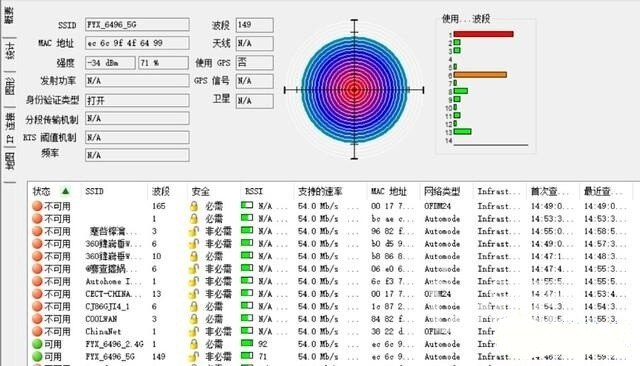This screenshot has width=640, height=366.
Task: Click the red status orb in the ChinaNet row
Action: click(37, 332)
